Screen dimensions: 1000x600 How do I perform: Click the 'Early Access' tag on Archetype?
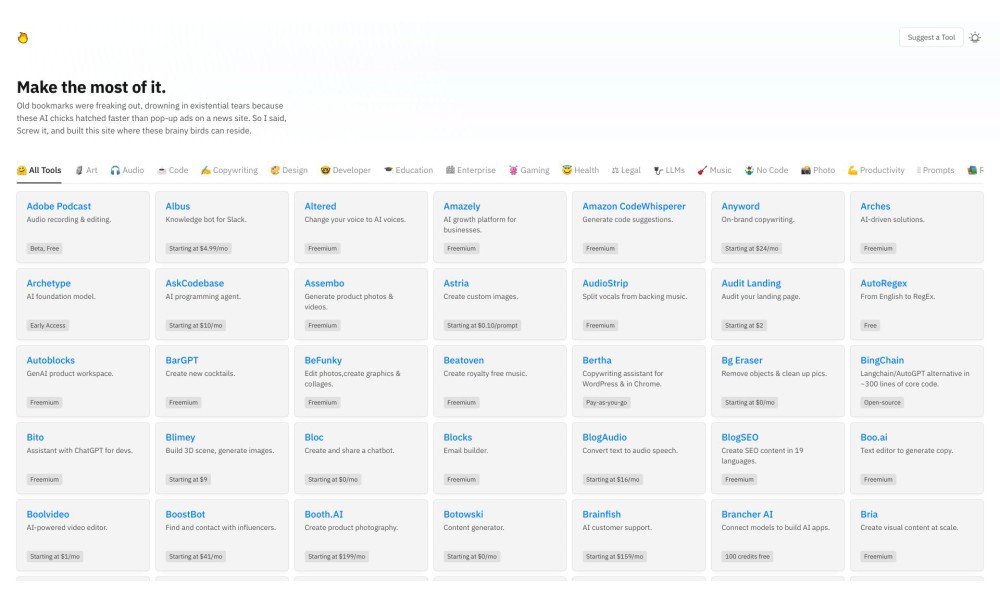[x=48, y=326]
